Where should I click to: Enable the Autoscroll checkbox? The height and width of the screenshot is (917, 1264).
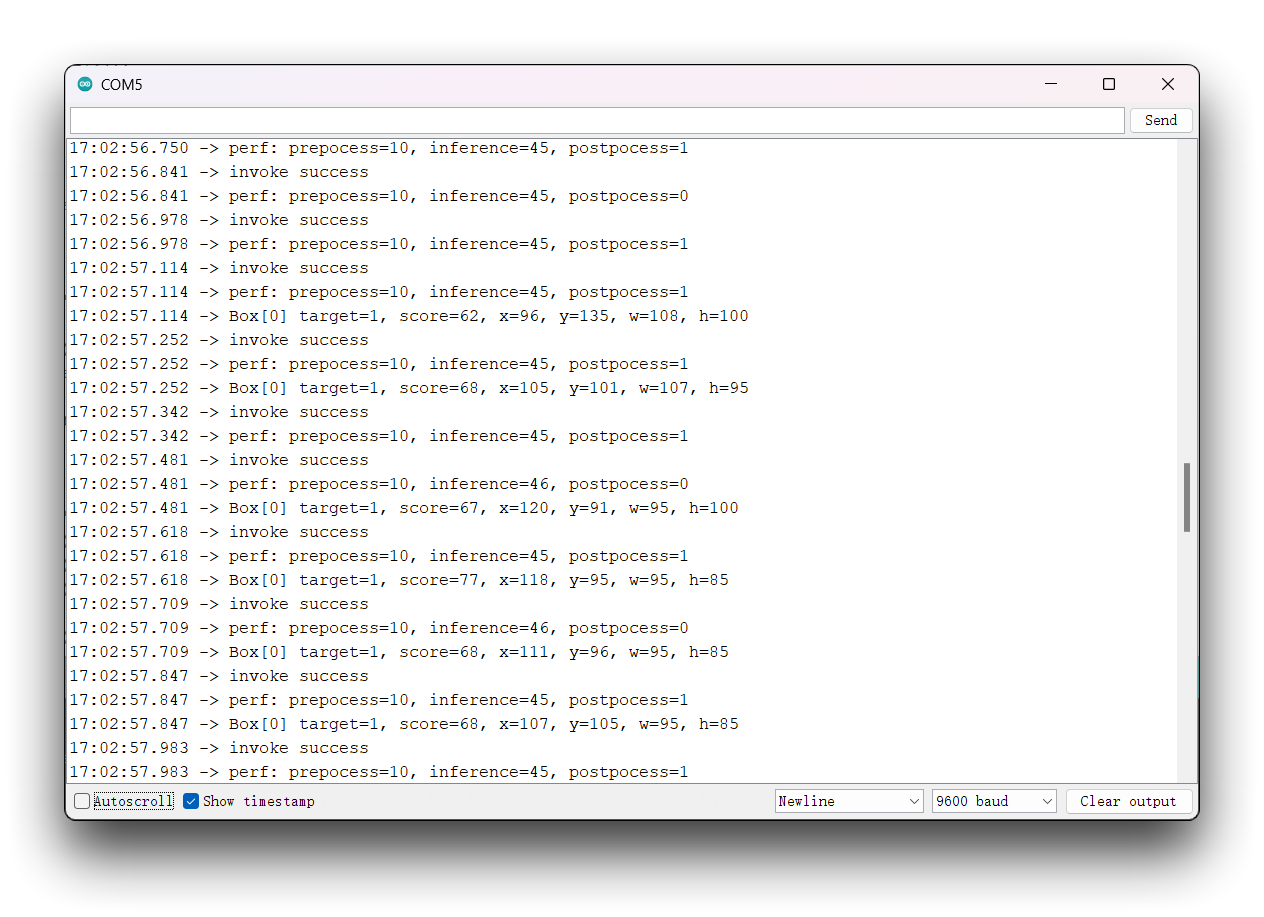[82, 801]
